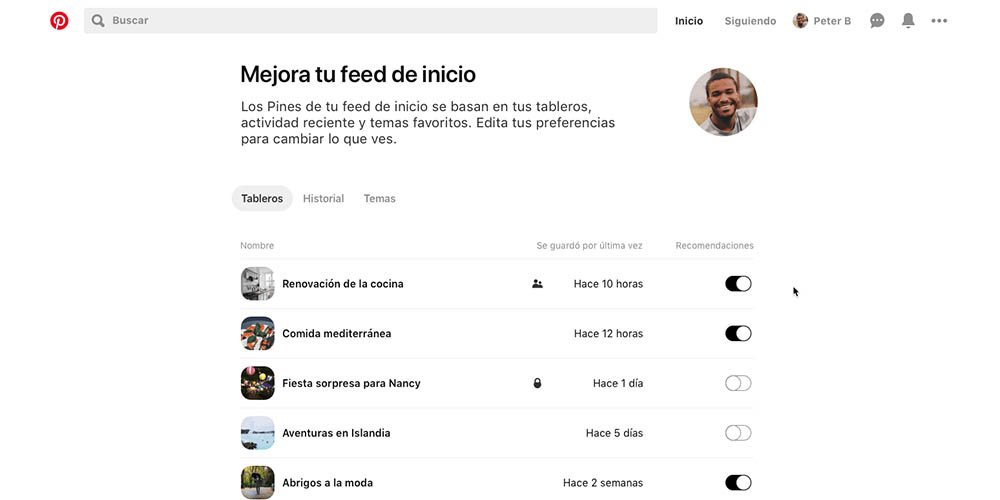Open Fiesta sorpresa para Nancy thumbnail

[x=258, y=383]
